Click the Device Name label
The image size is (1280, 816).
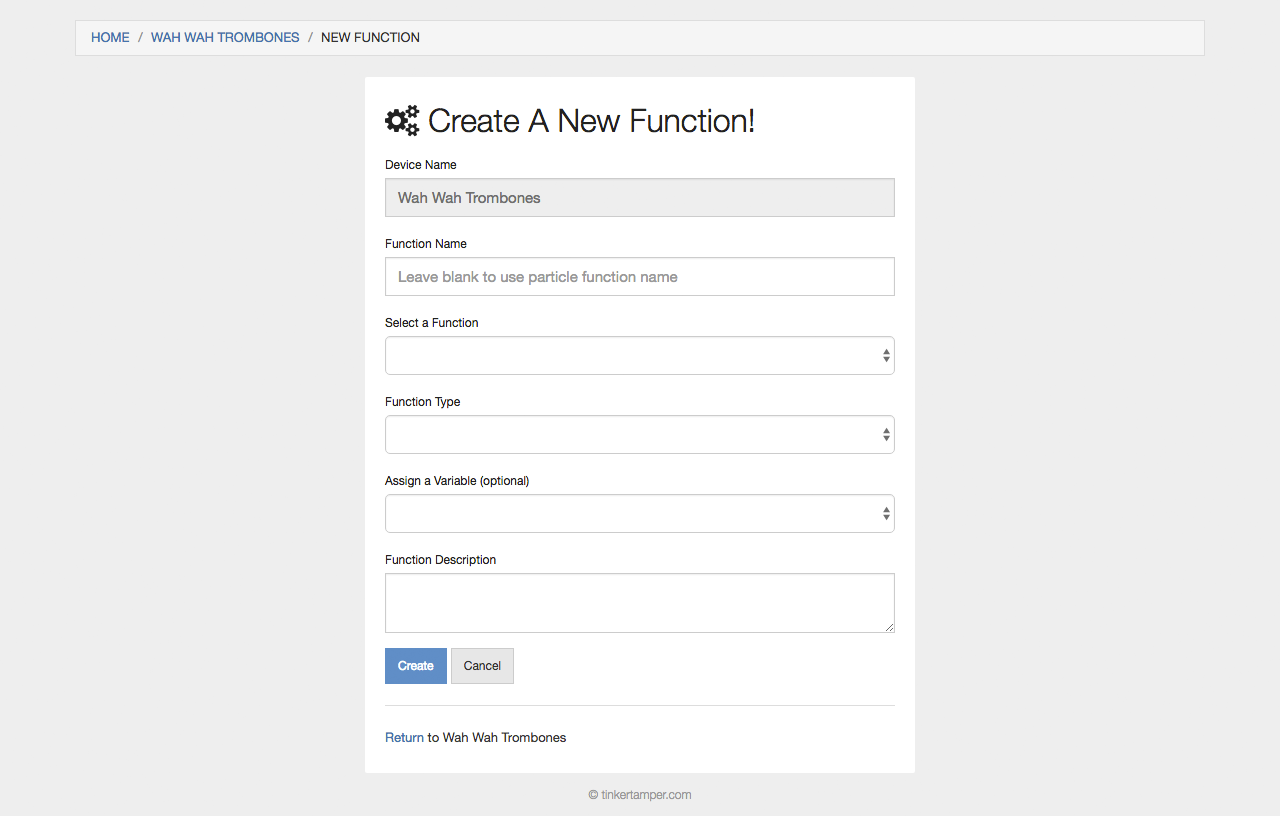point(421,165)
